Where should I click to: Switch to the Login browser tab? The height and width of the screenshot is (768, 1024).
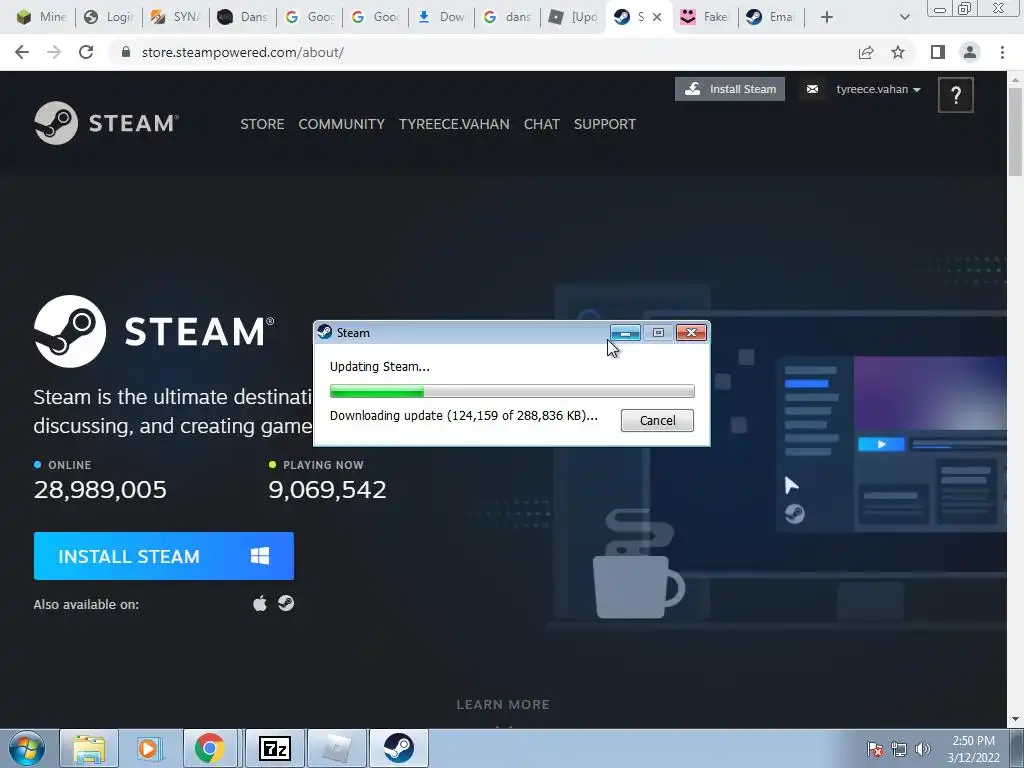coord(108,18)
